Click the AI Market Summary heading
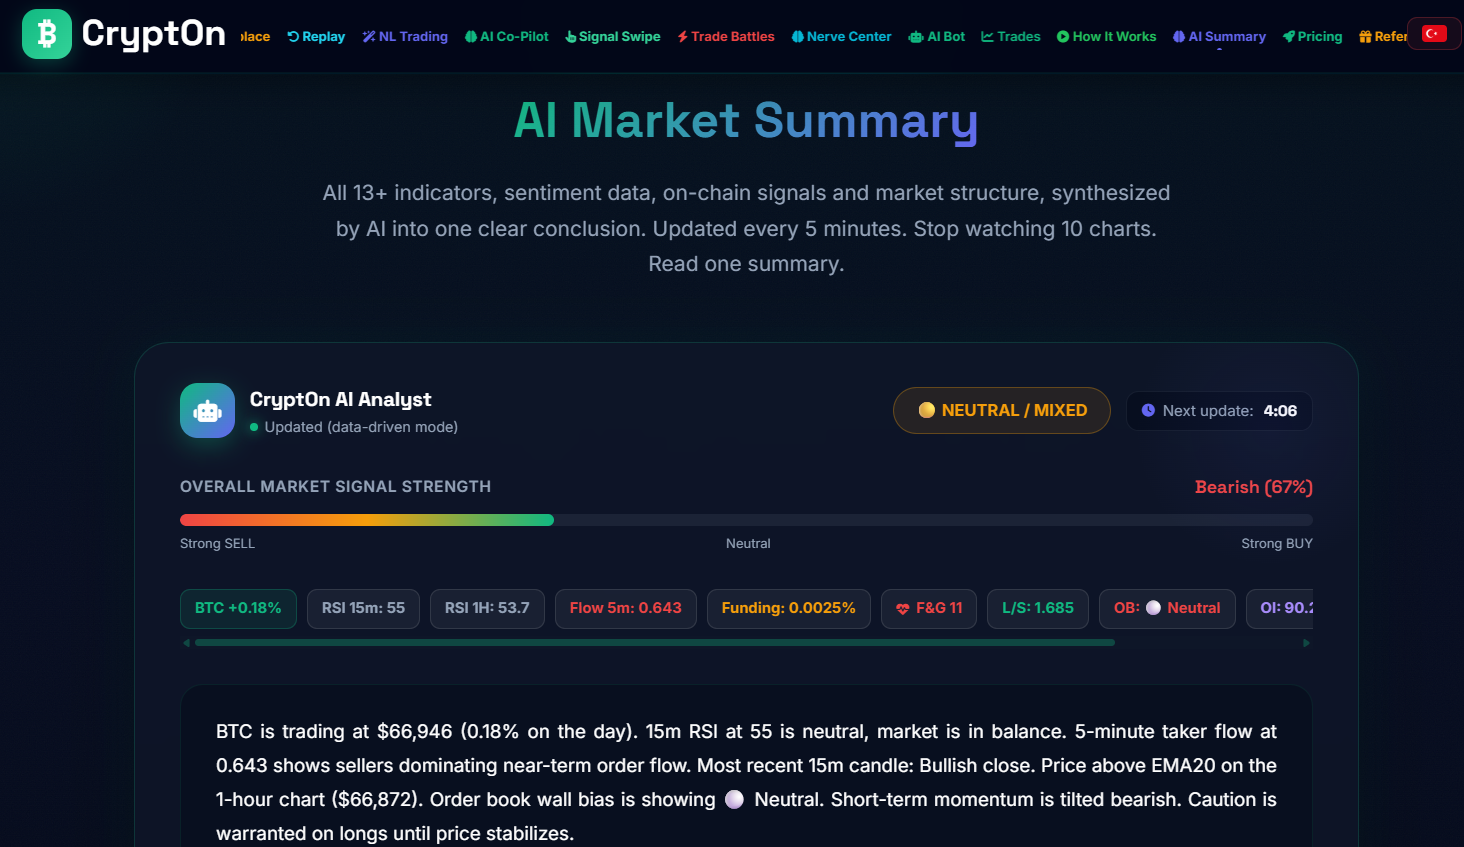This screenshot has height=847, width=1464. [746, 121]
